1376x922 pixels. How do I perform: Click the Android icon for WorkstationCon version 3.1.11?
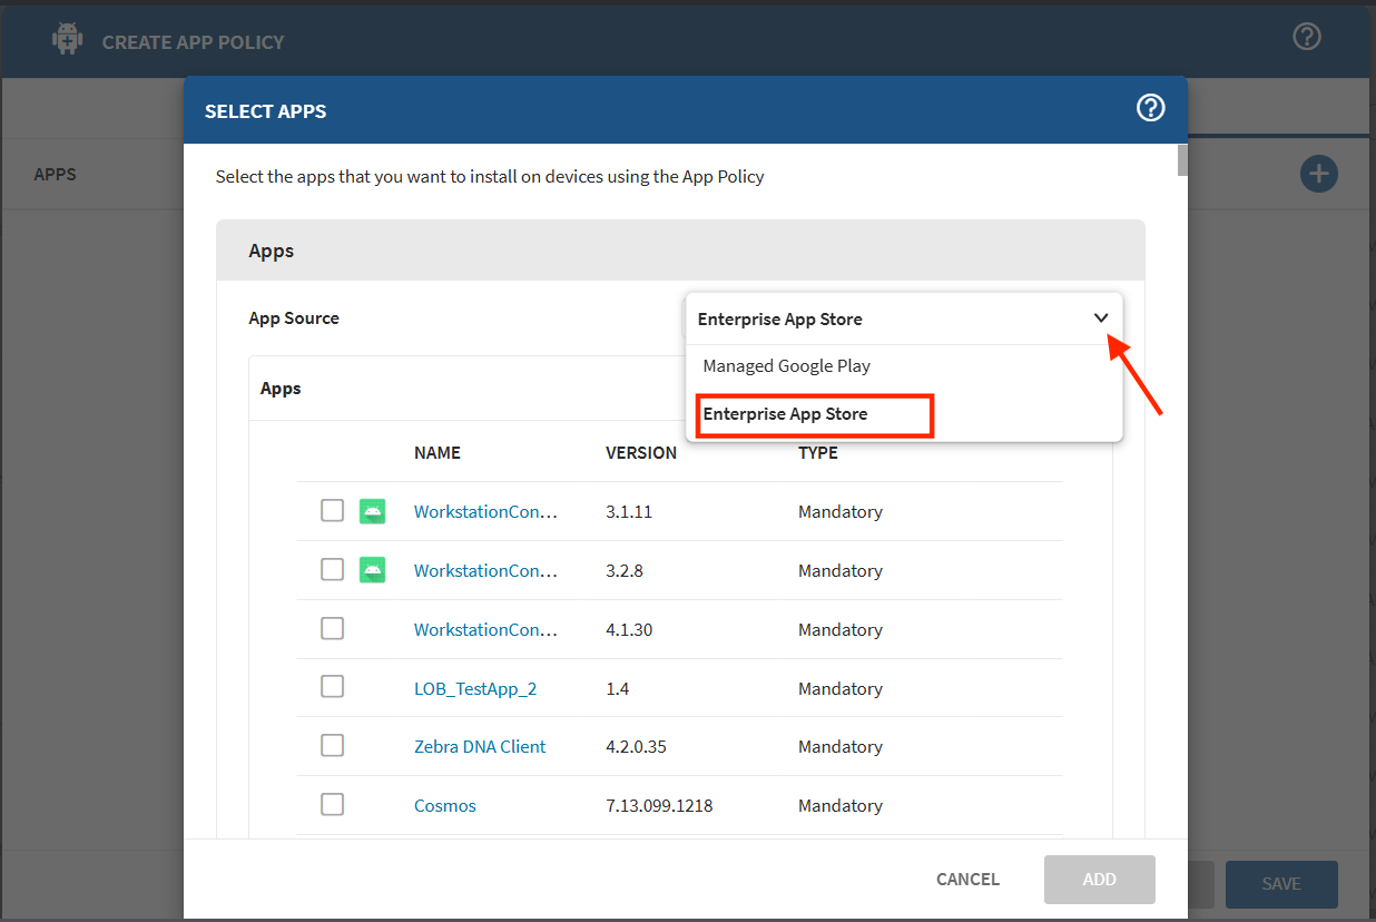coord(372,511)
